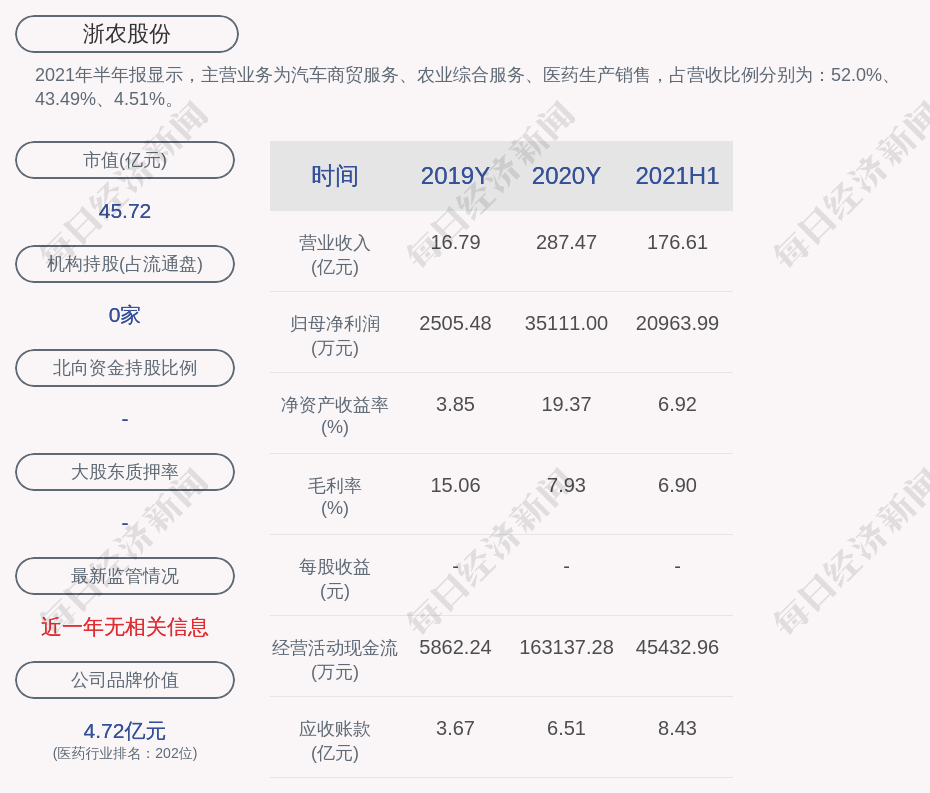Select the 应收账款 2021H1 value 8.43

pos(677,728)
